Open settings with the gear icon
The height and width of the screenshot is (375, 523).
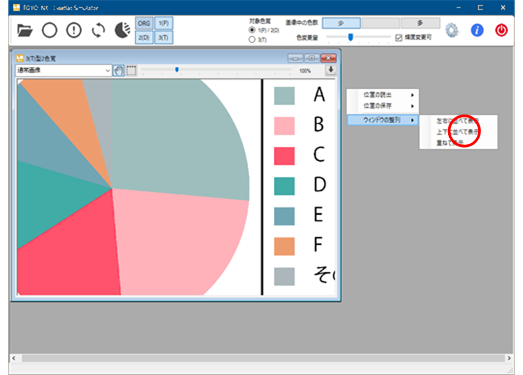452,30
